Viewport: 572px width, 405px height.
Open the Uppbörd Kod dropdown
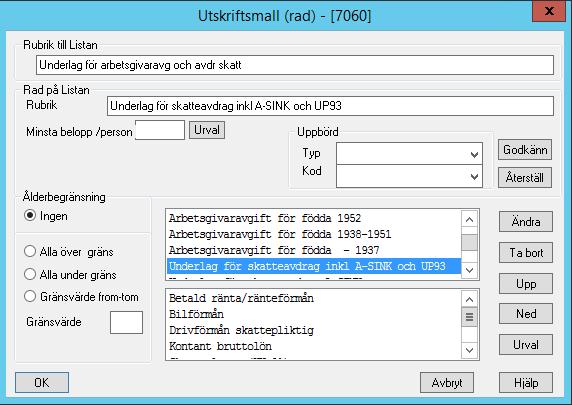[409, 176]
